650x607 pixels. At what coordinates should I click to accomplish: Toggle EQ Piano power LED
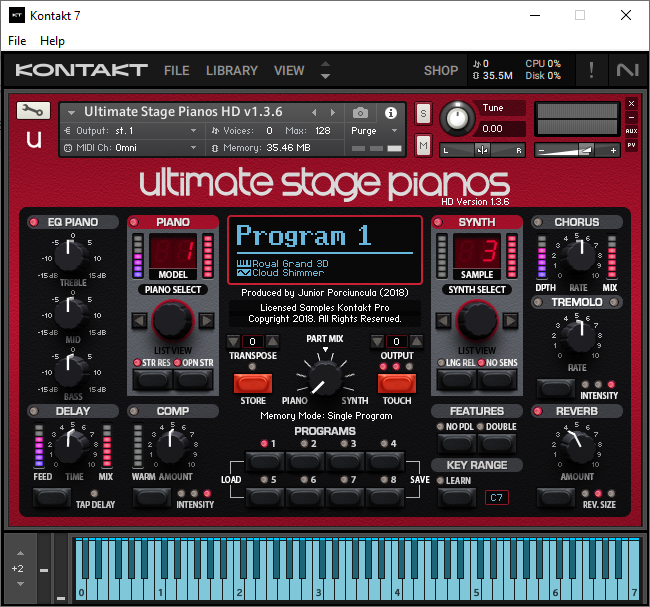(x=34, y=222)
